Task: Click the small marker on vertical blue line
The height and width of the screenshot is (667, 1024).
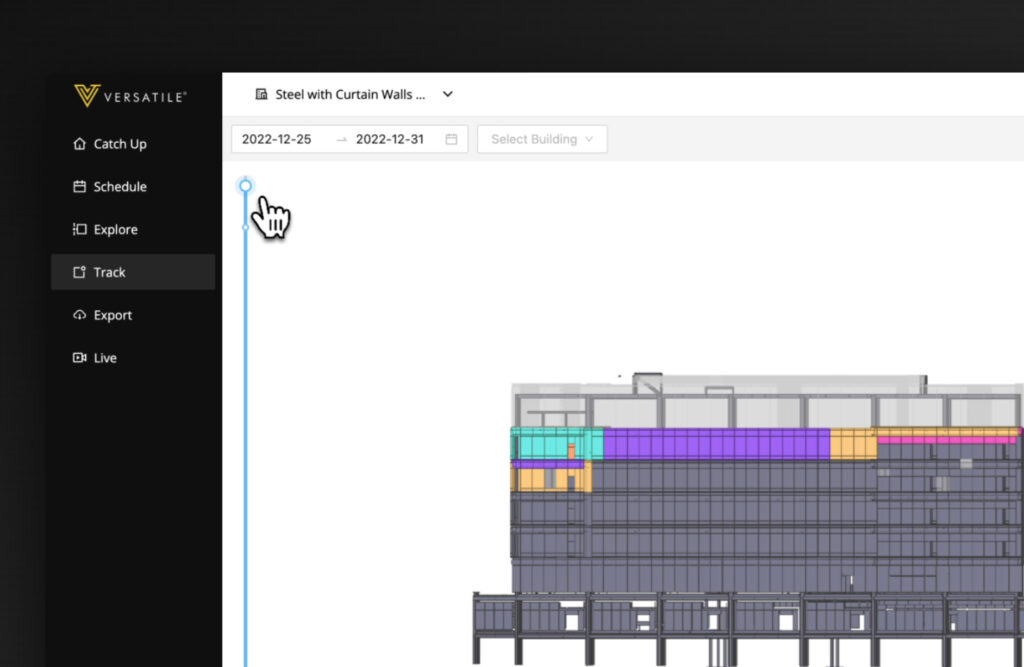Action: pyautogui.click(x=246, y=227)
